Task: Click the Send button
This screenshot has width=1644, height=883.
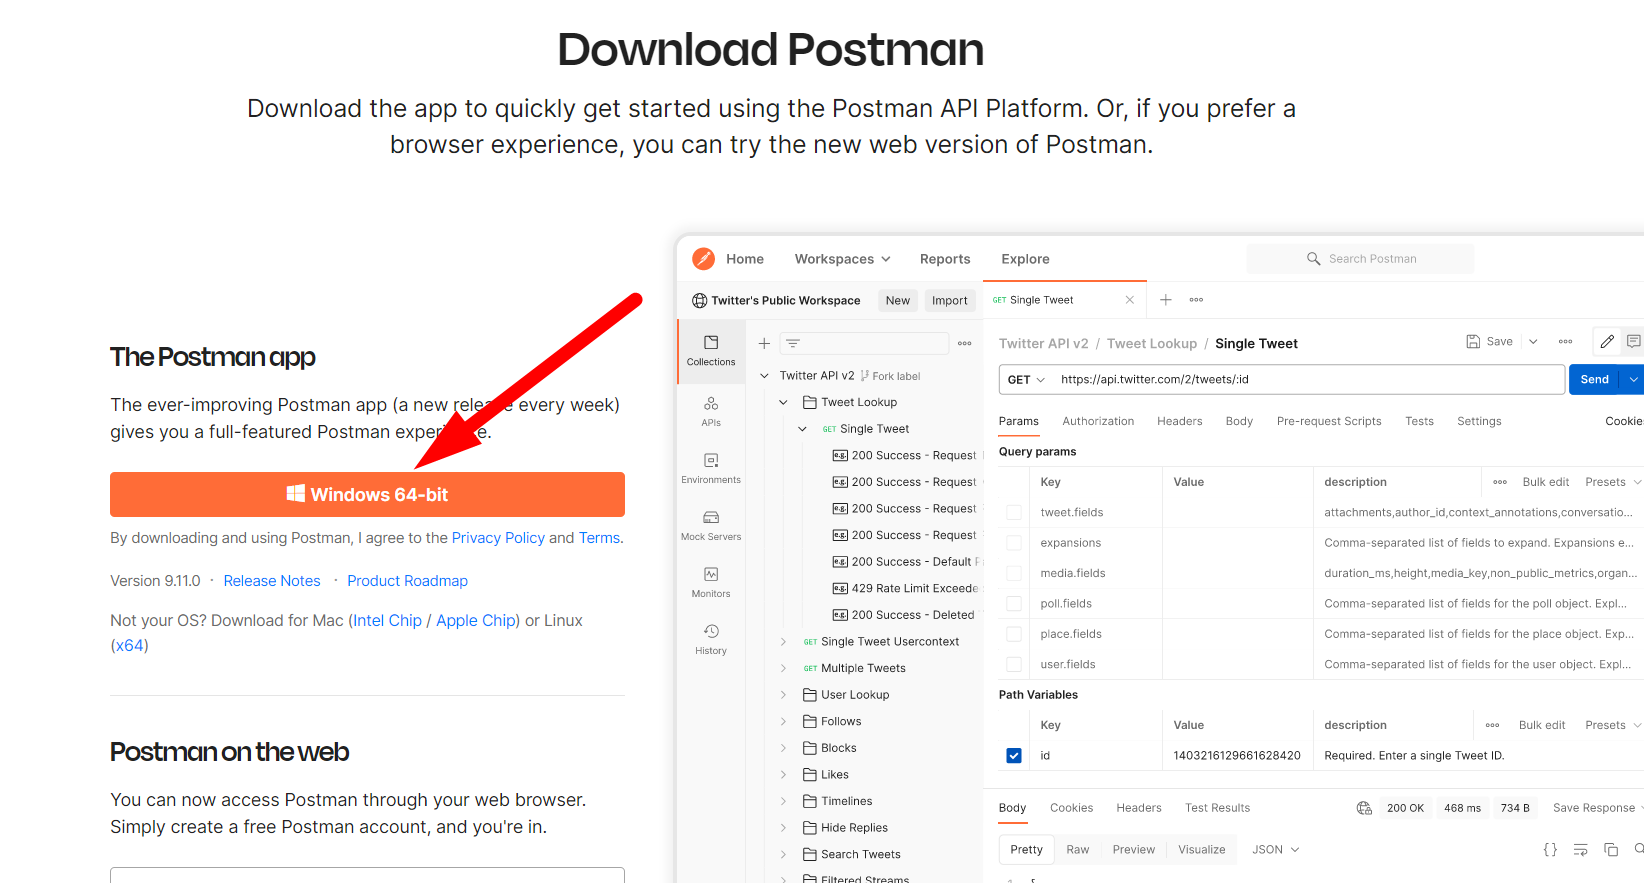Action: tap(1595, 380)
